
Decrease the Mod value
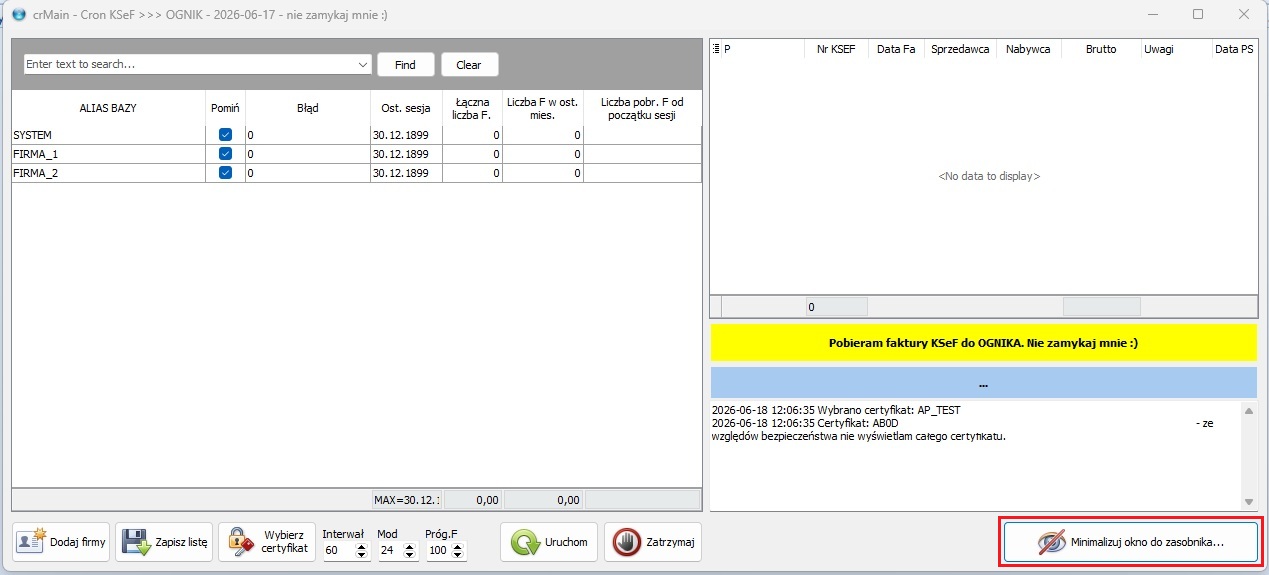409,555
